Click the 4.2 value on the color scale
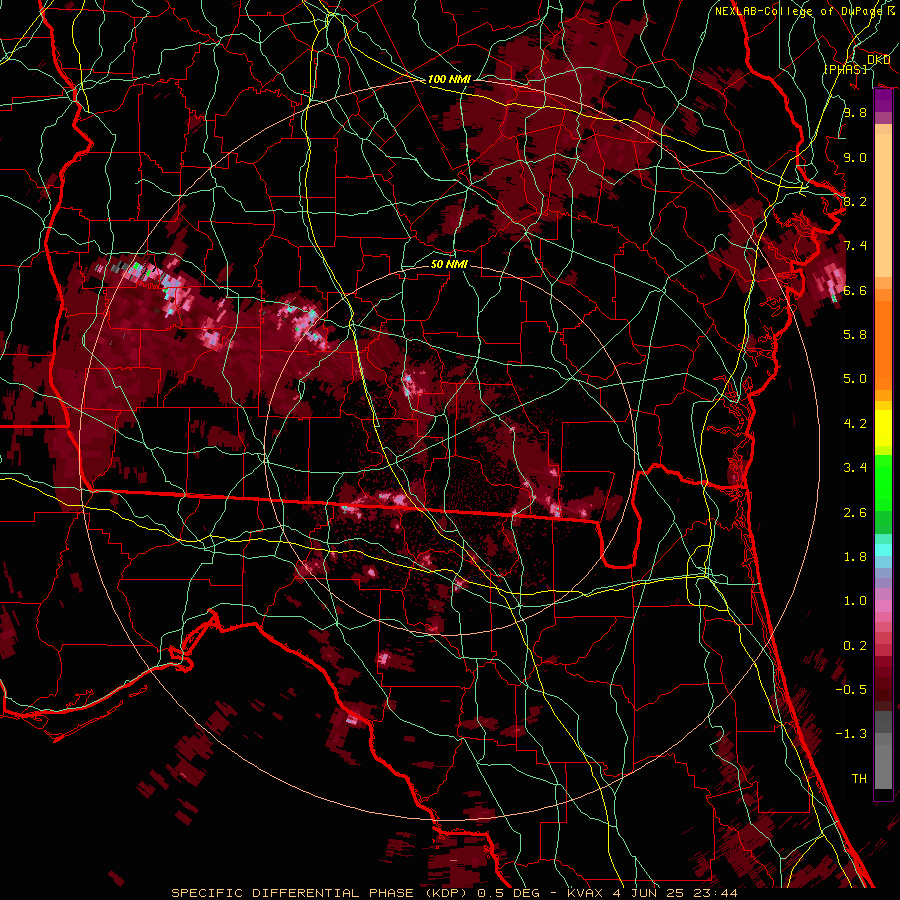This screenshot has width=900, height=900. tap(855, 424)
